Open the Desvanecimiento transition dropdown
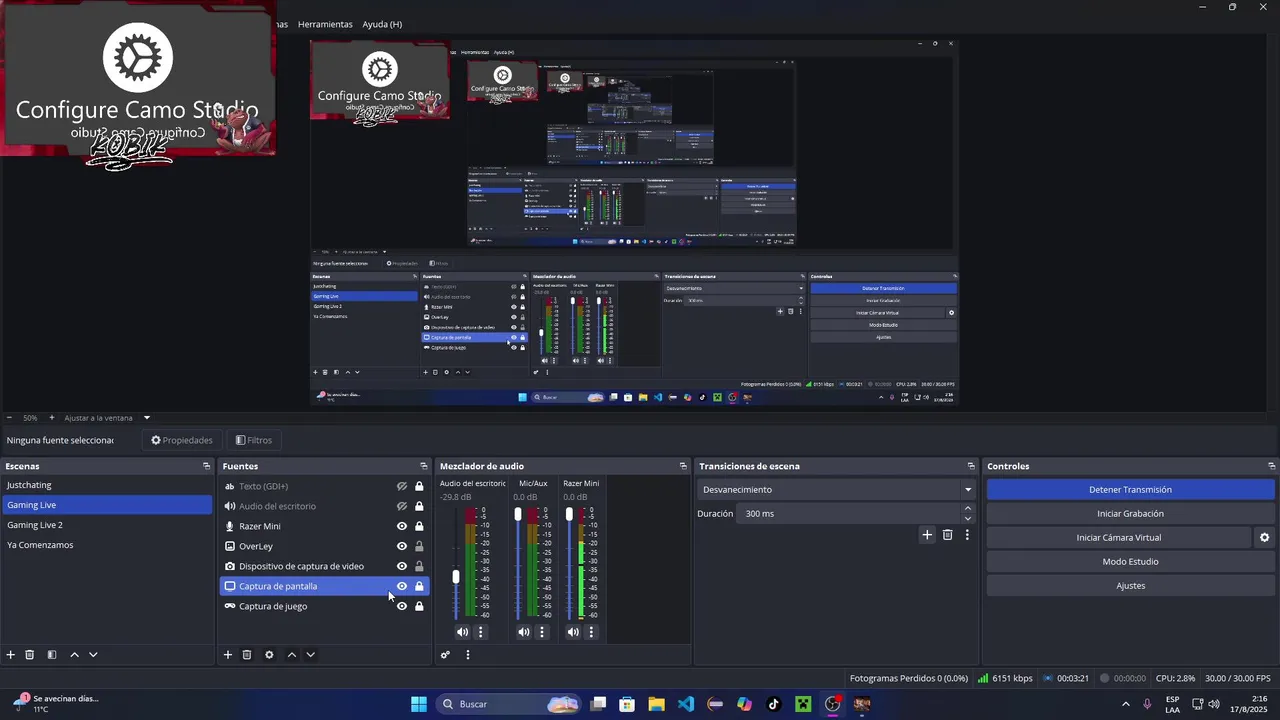The width and height of the screenshot is (1280, 720). click(836, 490)
